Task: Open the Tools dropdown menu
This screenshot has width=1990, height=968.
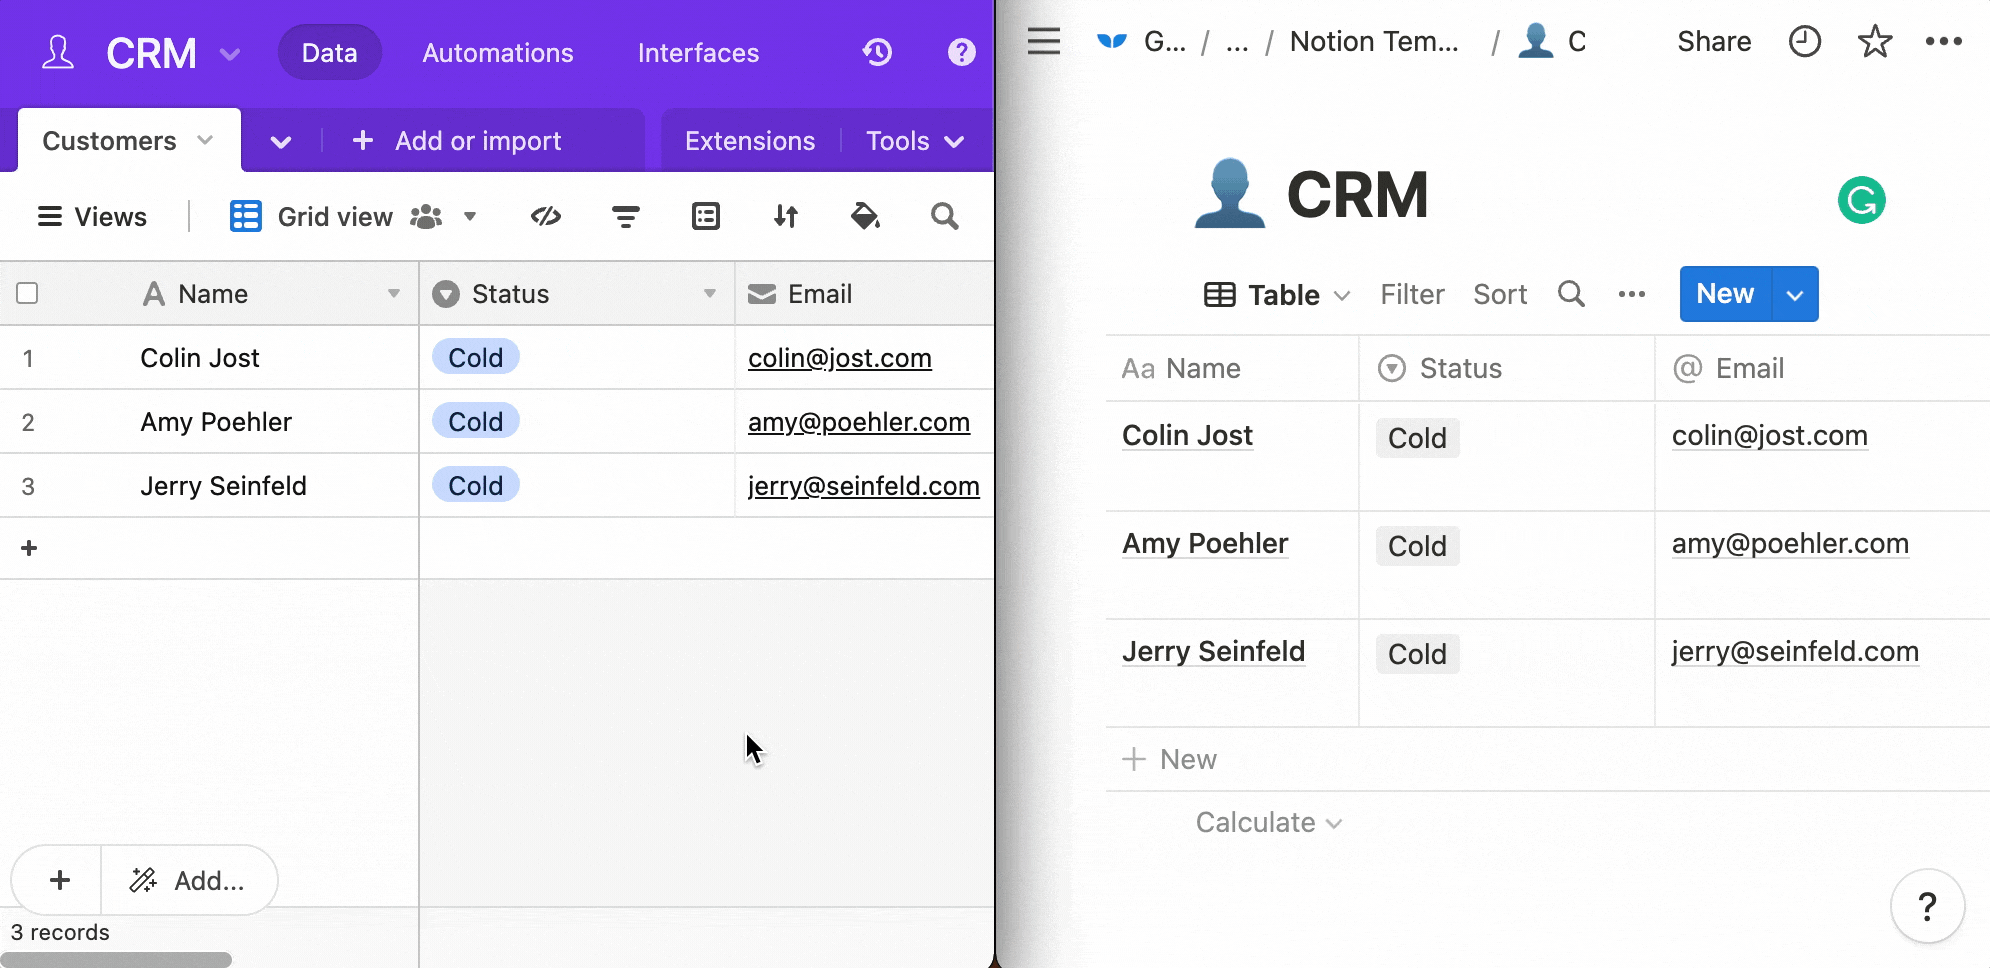Action: point(914,141)
